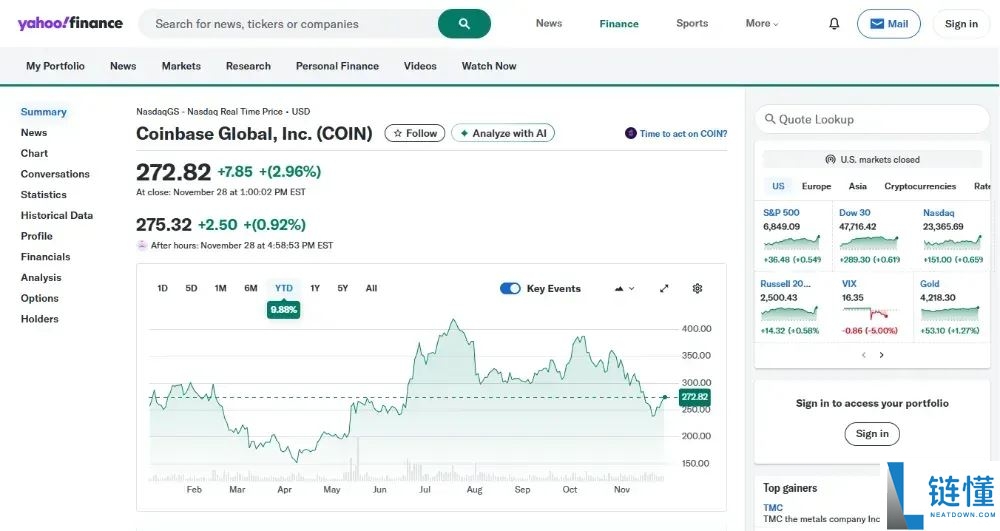Select YTD chart range
This screenshot has width=1000, height=531.
(284, 288)
